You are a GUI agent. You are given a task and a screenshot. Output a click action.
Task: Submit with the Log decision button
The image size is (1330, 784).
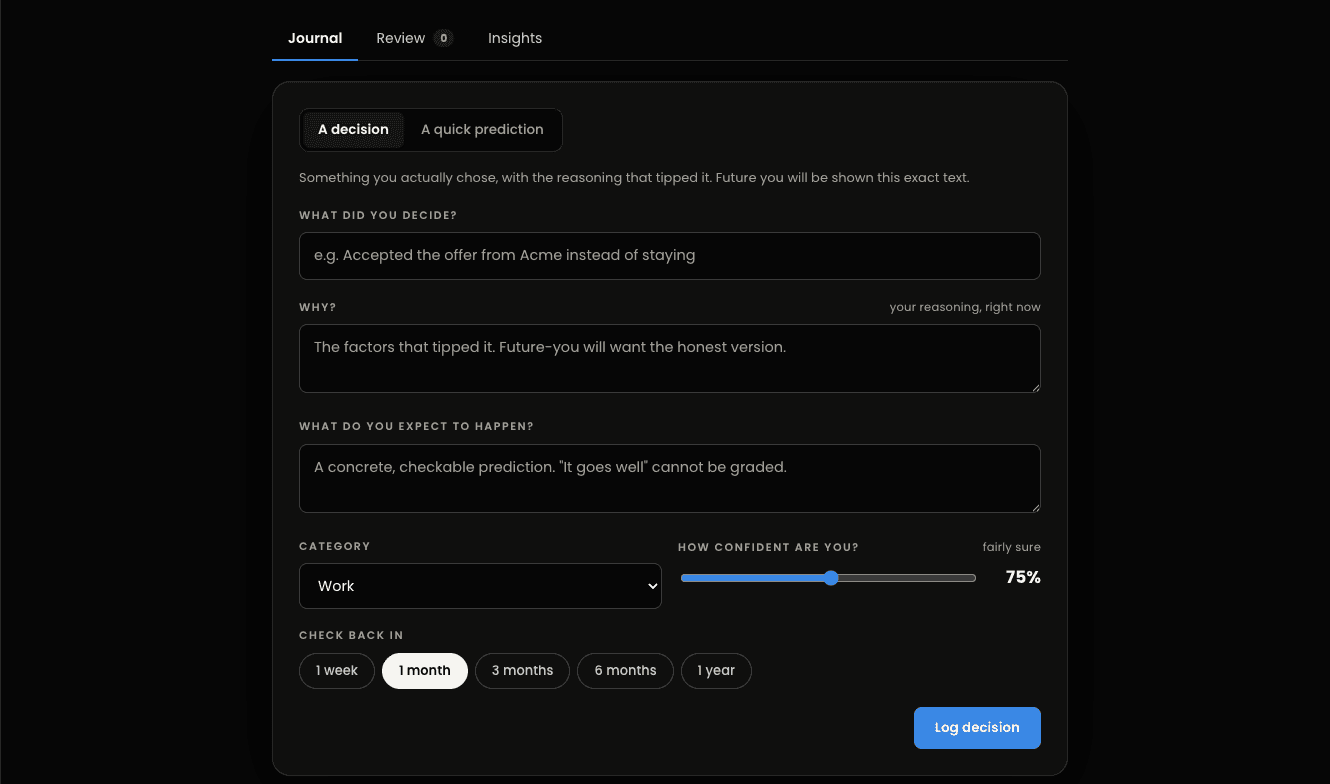click(977, 728)
